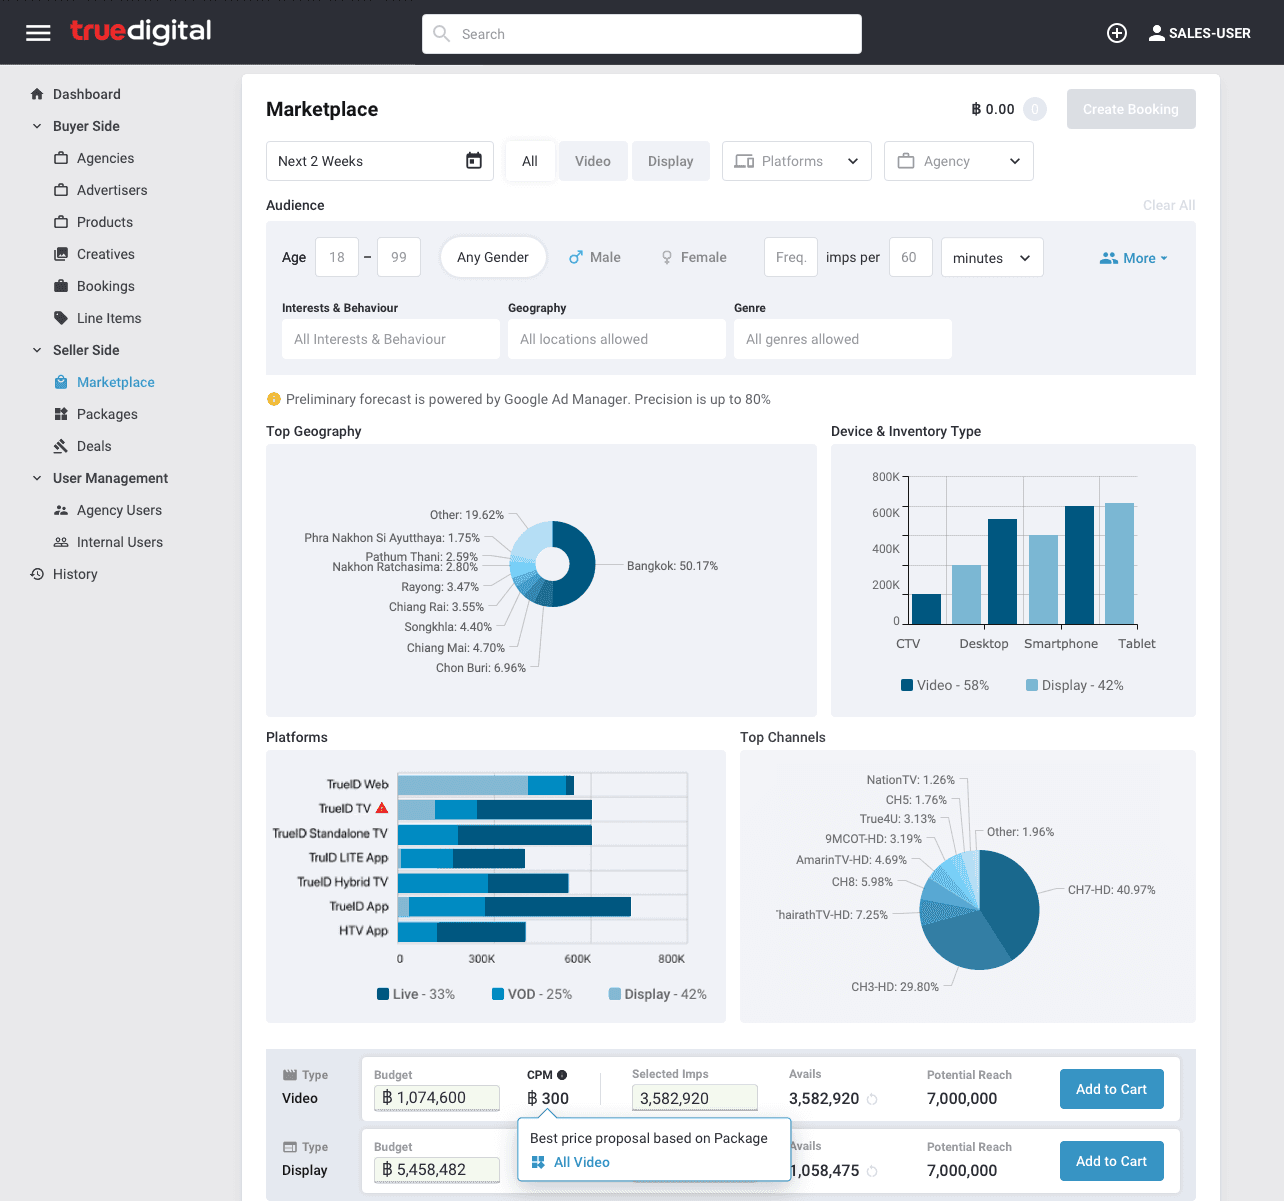Image resolution: width=1284 pixels, height=1201 pixels.
Task: Open the calendar date picker icon
Action: click(474, 161)
